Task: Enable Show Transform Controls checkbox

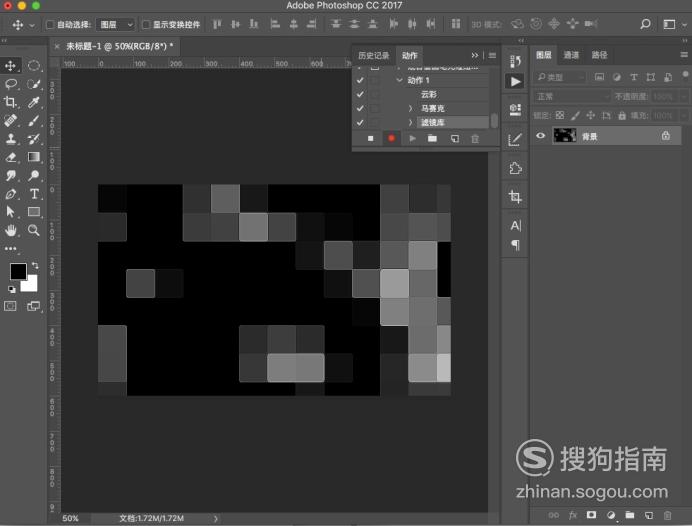Action: point(146,24)
